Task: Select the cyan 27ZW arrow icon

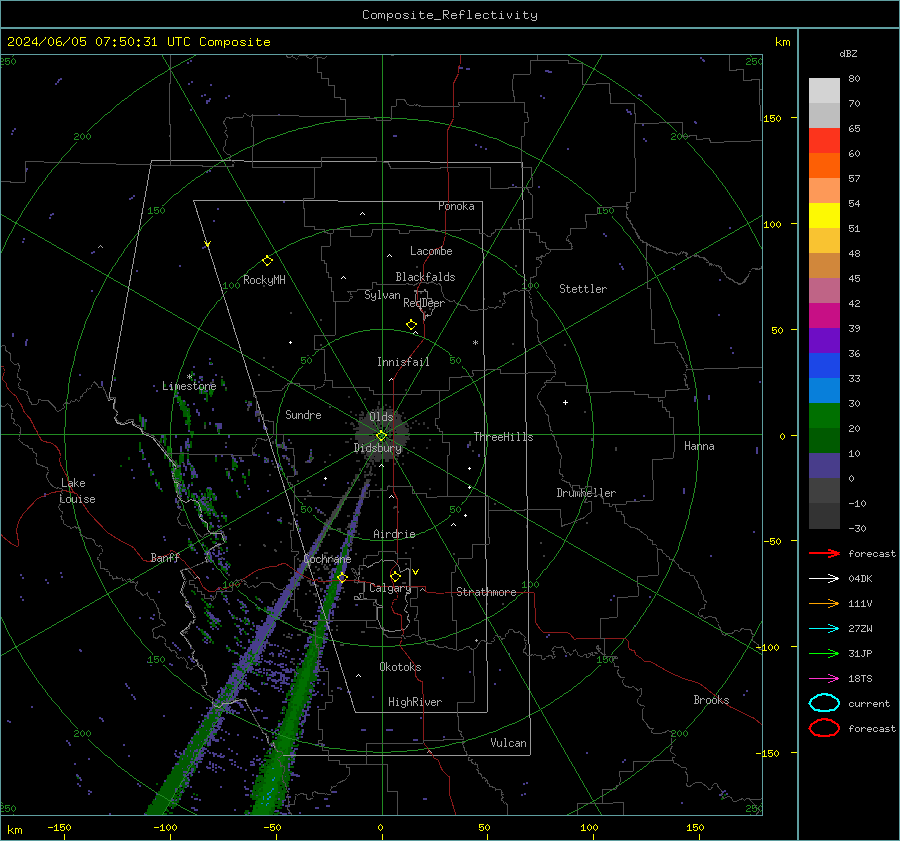Action: point(824,629)
